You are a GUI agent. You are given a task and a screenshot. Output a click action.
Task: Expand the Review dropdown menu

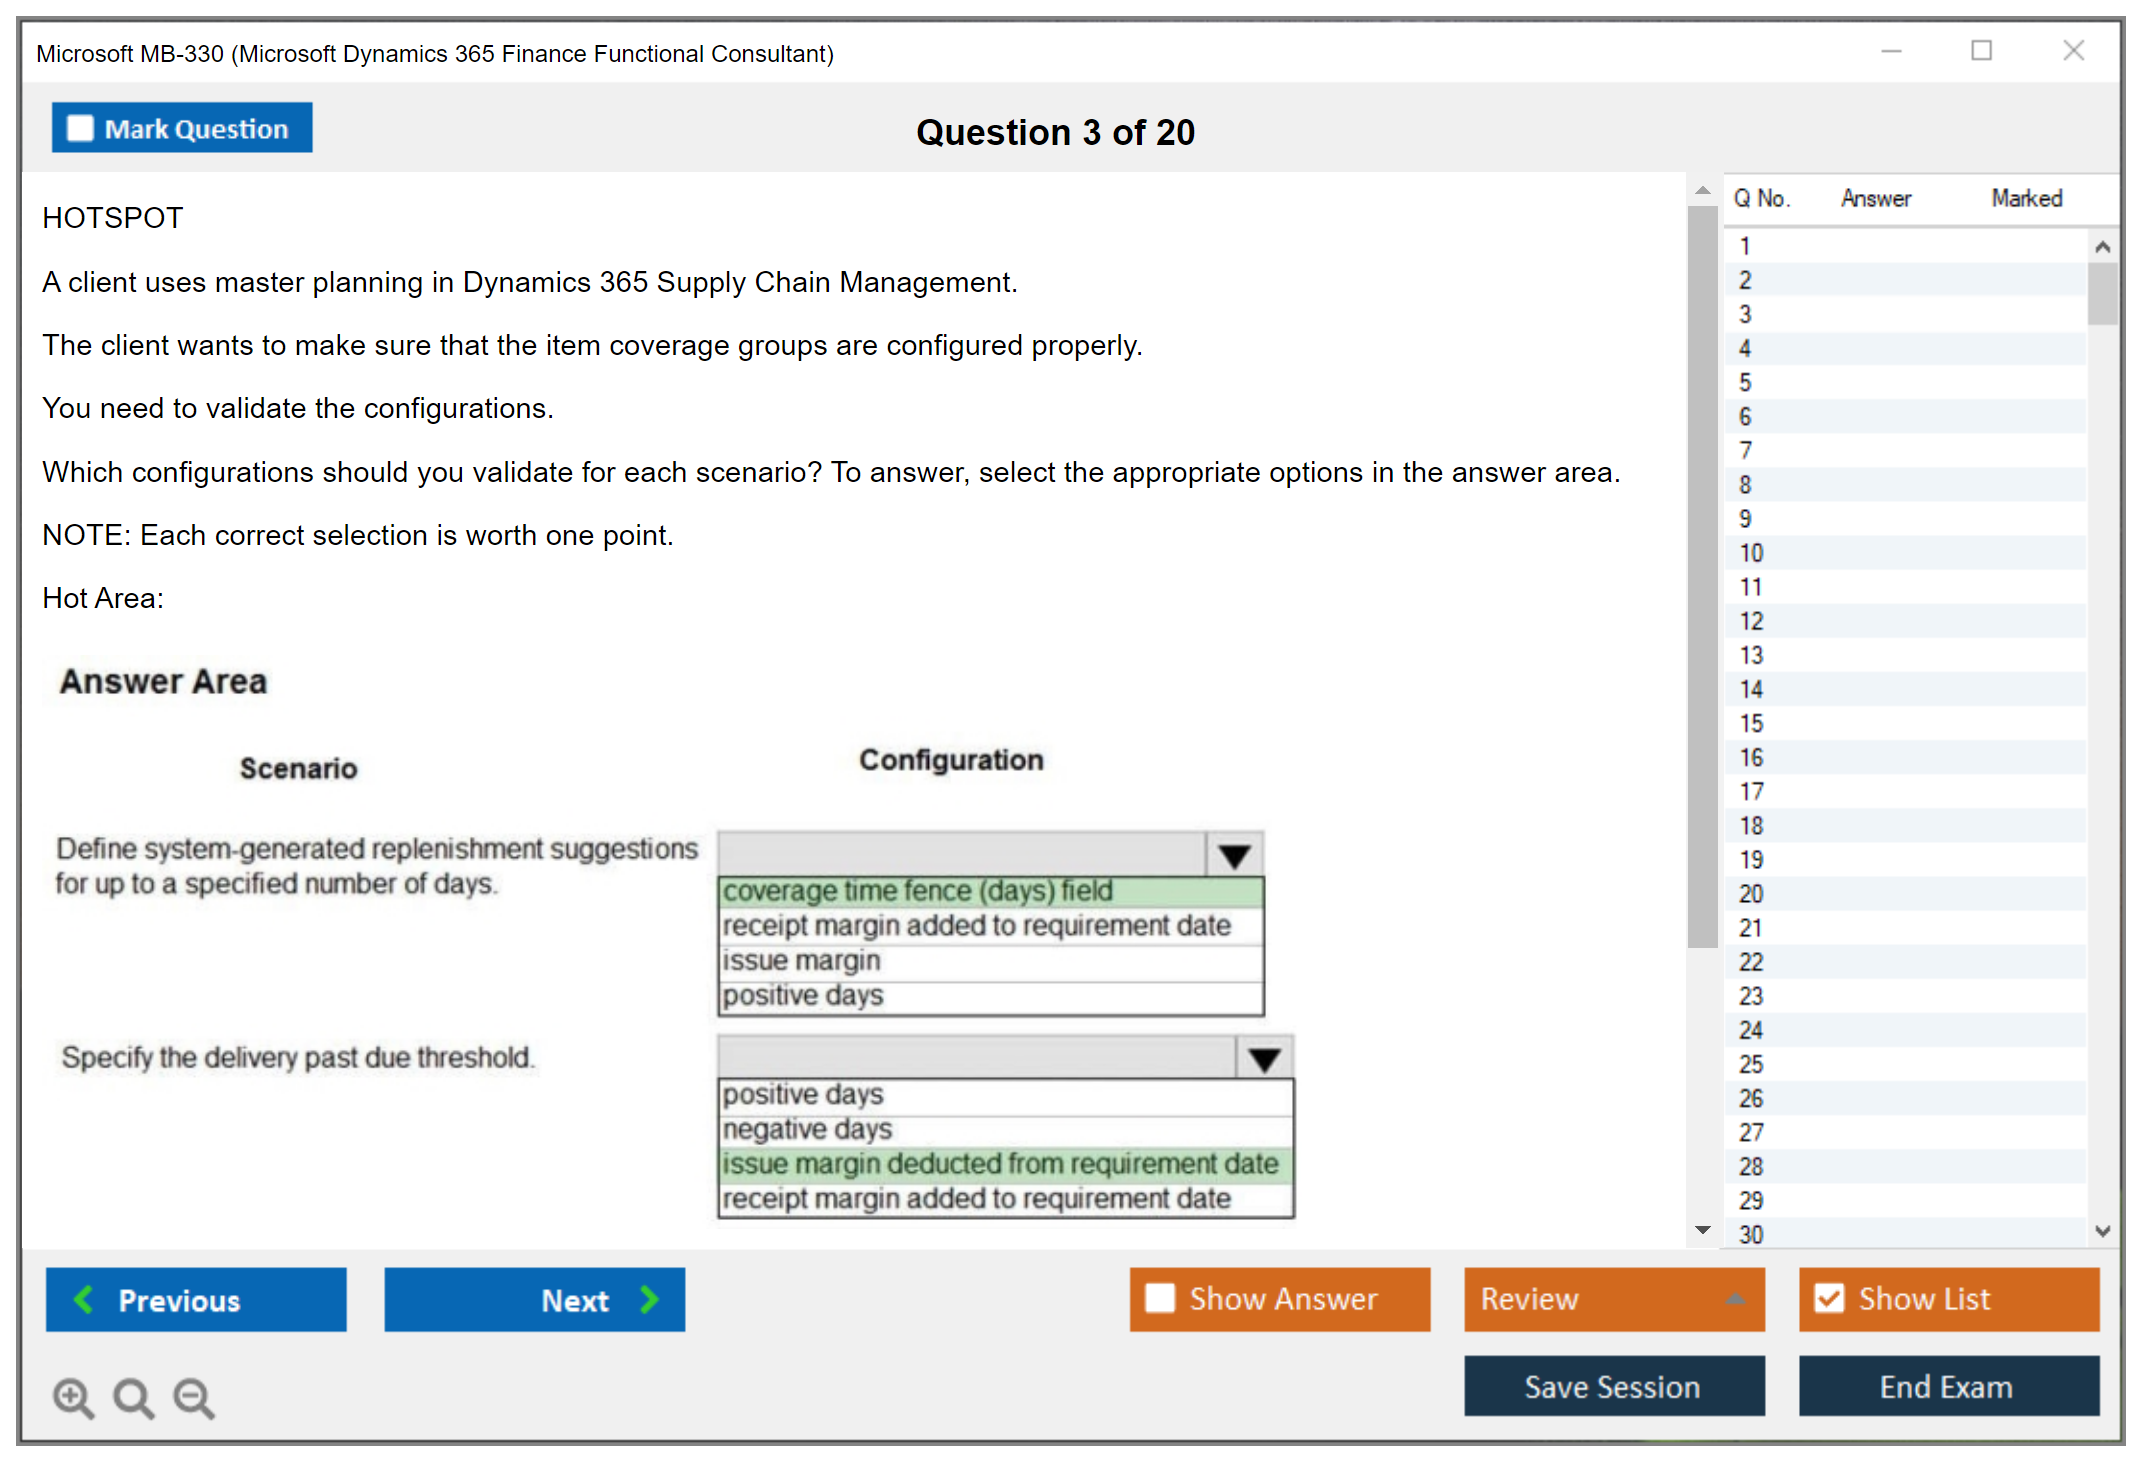pyautogui.click(x=1735, y=1299)
